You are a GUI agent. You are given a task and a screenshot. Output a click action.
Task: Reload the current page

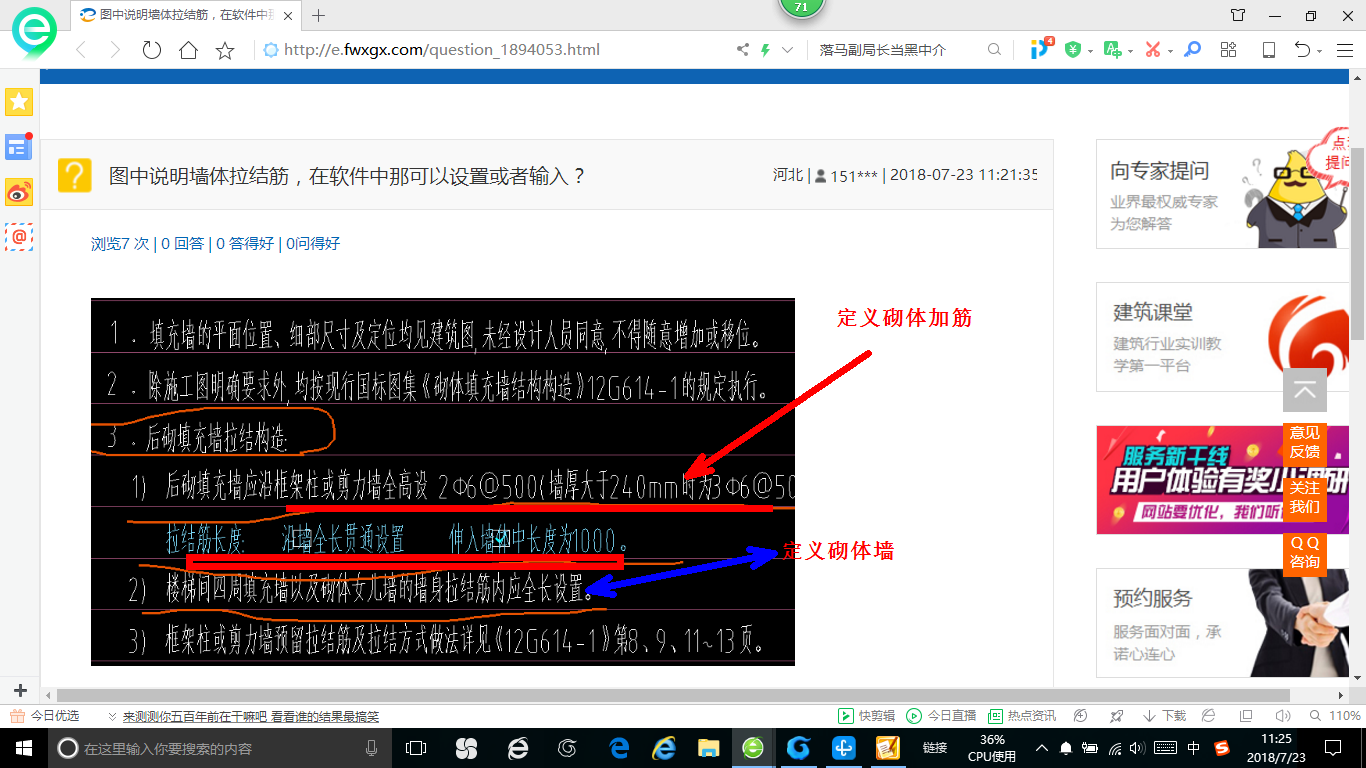point(151,50)
